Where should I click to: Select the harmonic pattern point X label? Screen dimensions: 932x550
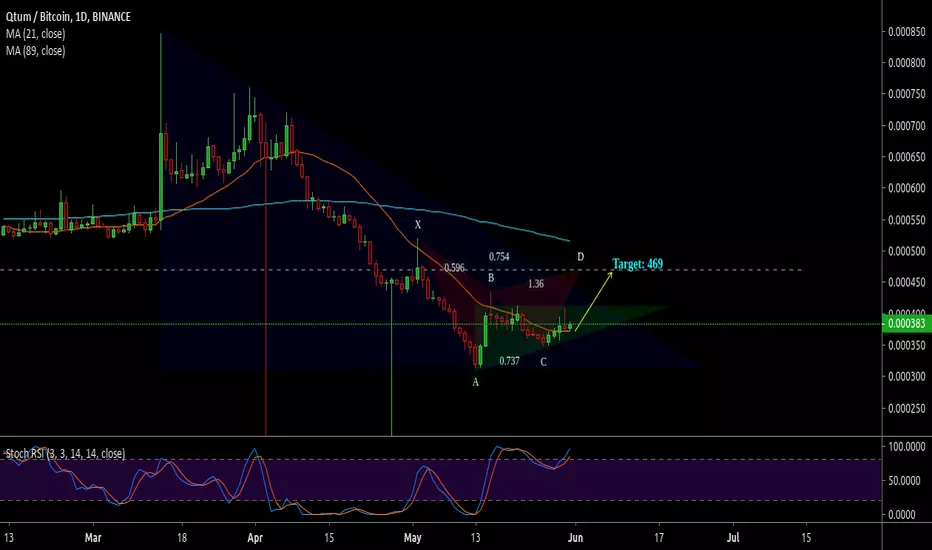click(x=418, y=225)
